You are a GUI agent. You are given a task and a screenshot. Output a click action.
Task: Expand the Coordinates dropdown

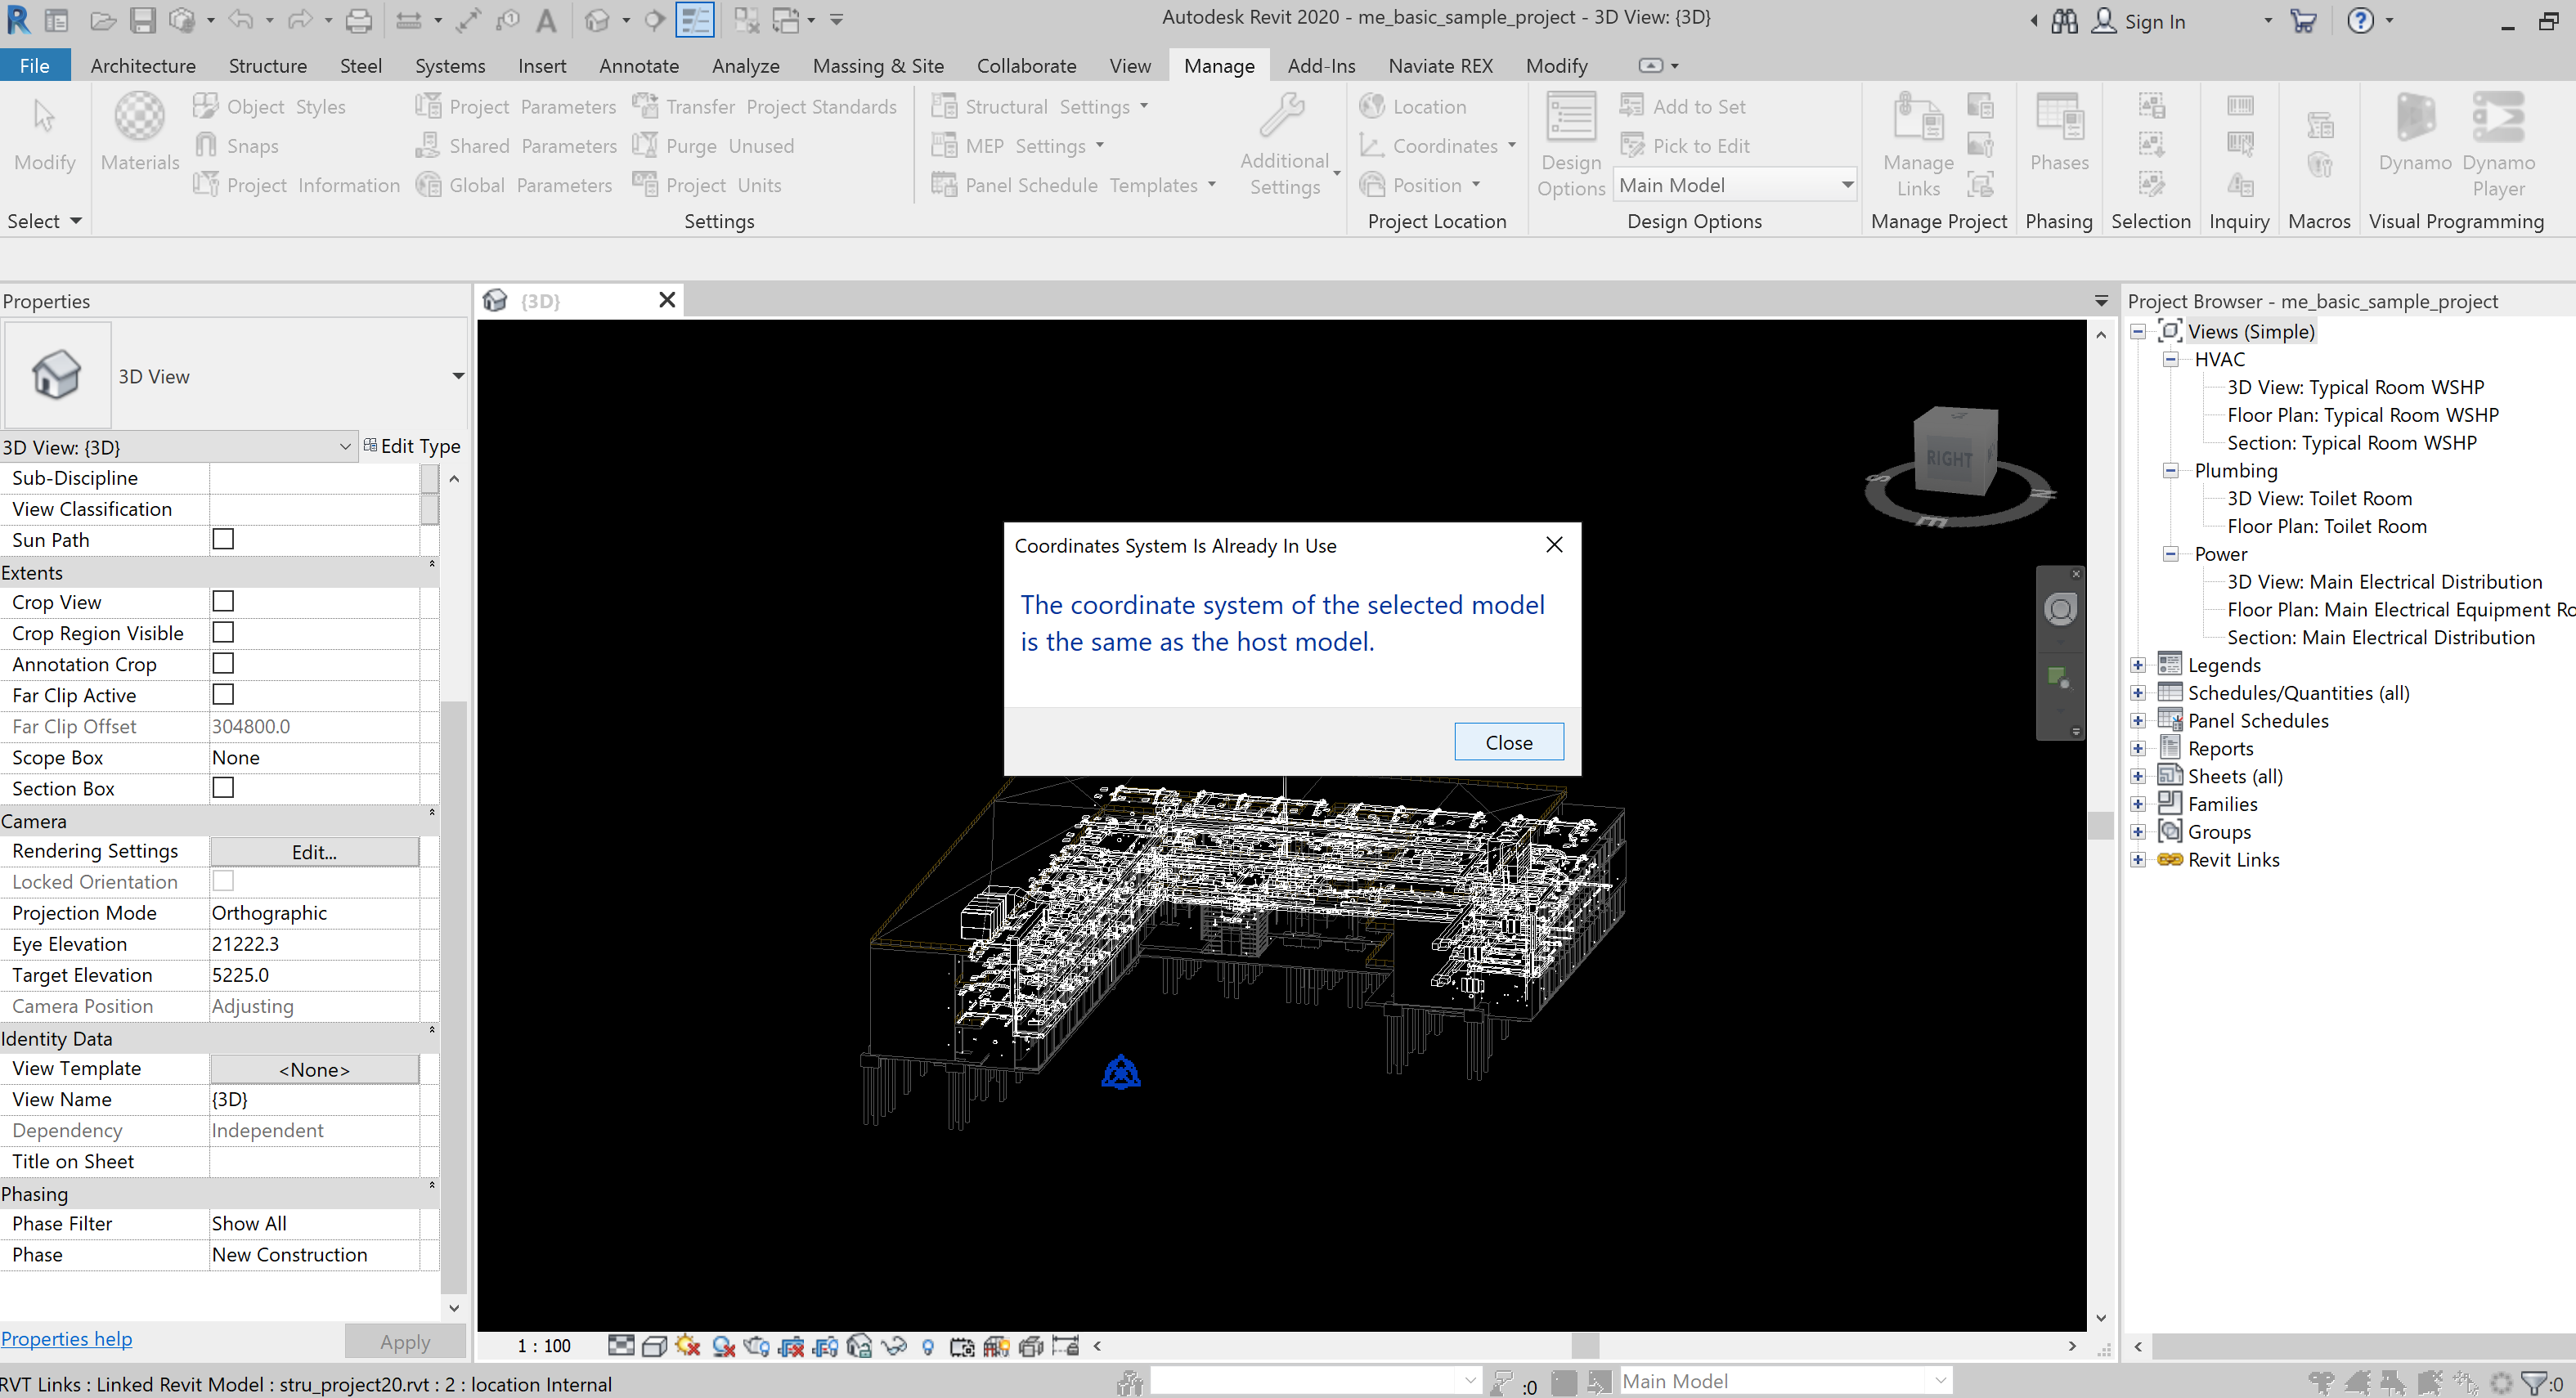click(x=1510, y=145)
